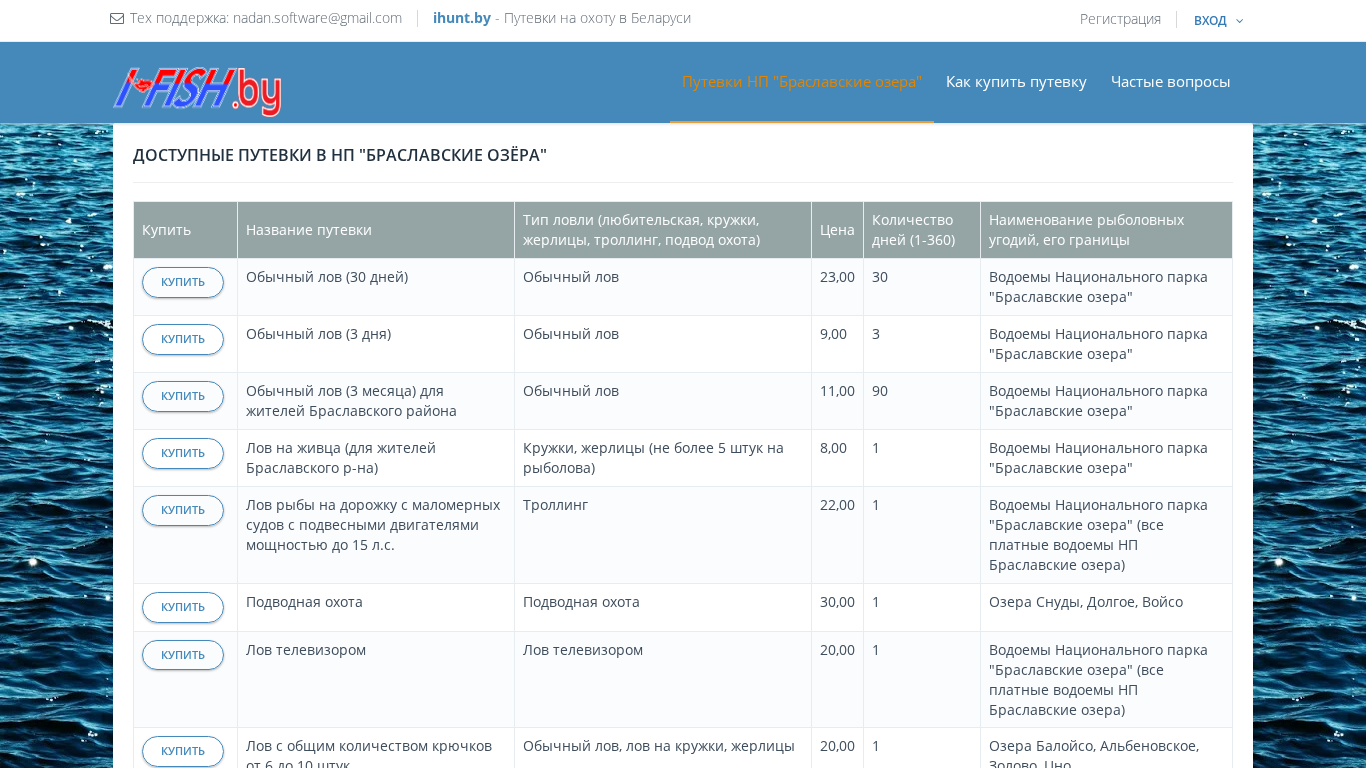Buy the Обычный лов (30 дней) permit
This screenshot has width=1366, height=768.
coord(183,282)
